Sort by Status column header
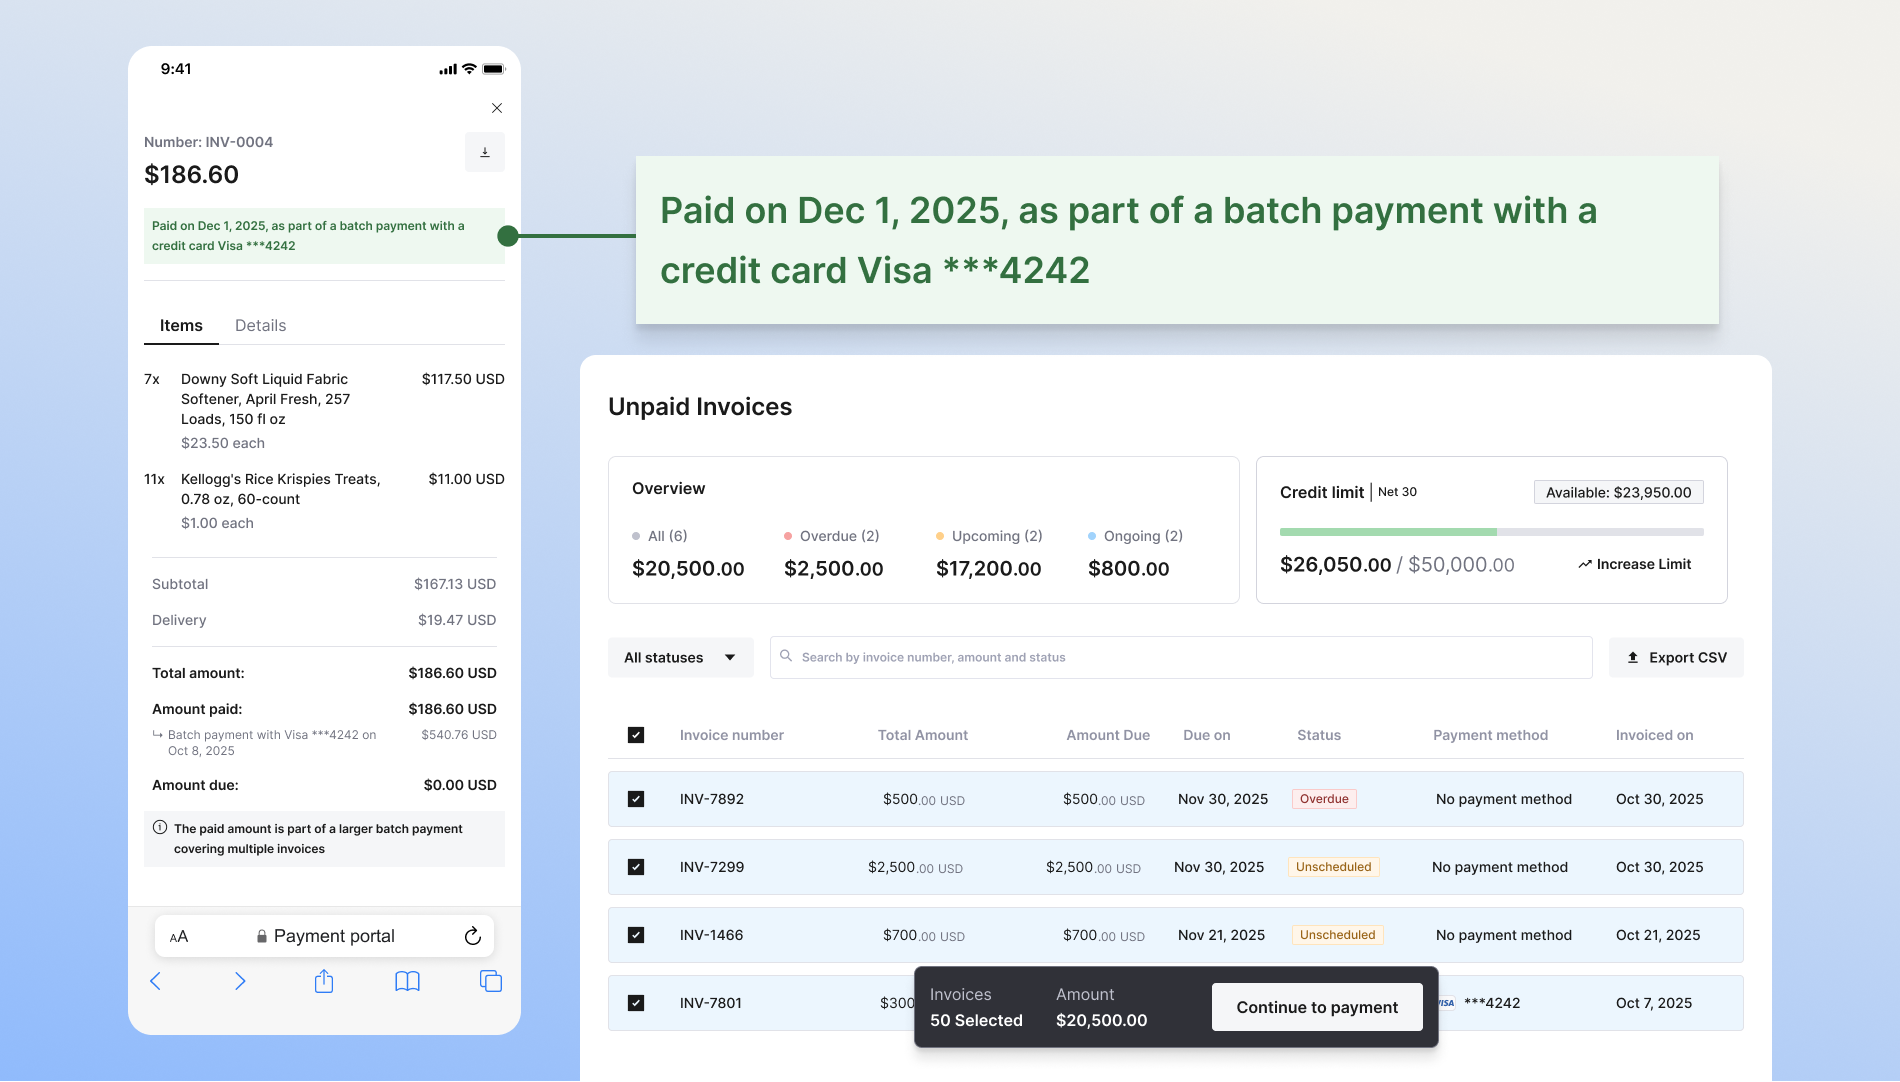The image size is (1900, 1082). tap(1319, 735)
